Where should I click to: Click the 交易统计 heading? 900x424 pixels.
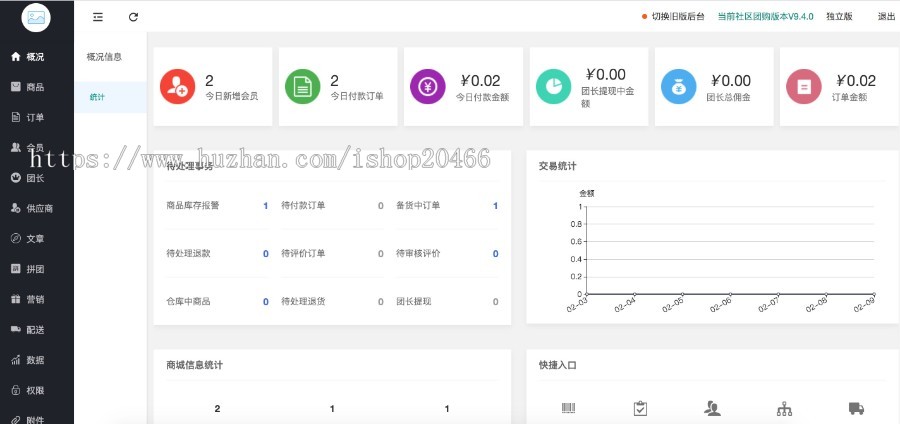click(557, 166)
